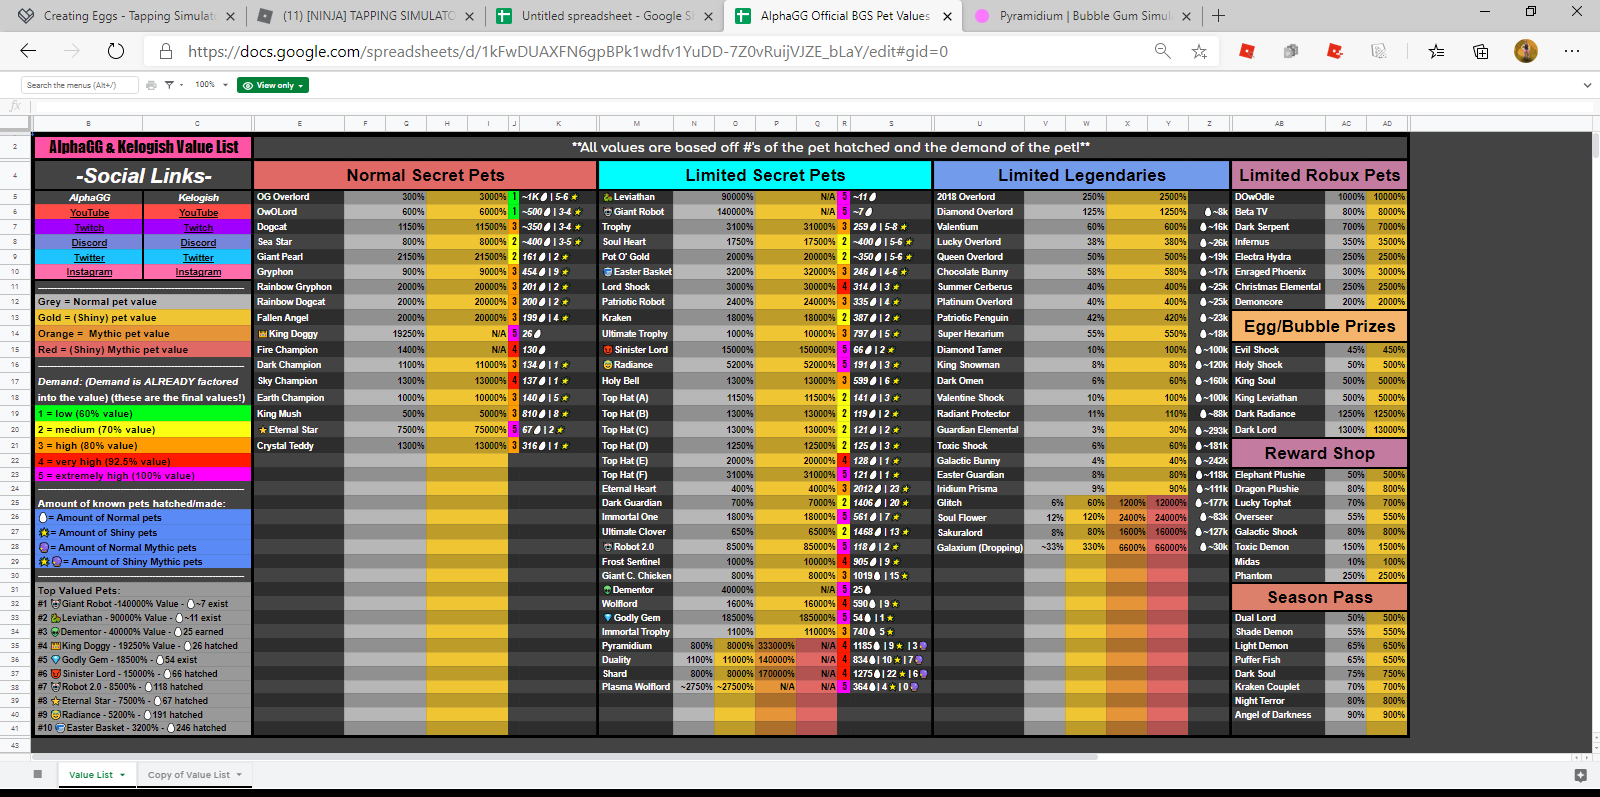Add page to favorites star icon
The height and width of the screenshot is (797, 1600).
click(x=1199, y=51)
